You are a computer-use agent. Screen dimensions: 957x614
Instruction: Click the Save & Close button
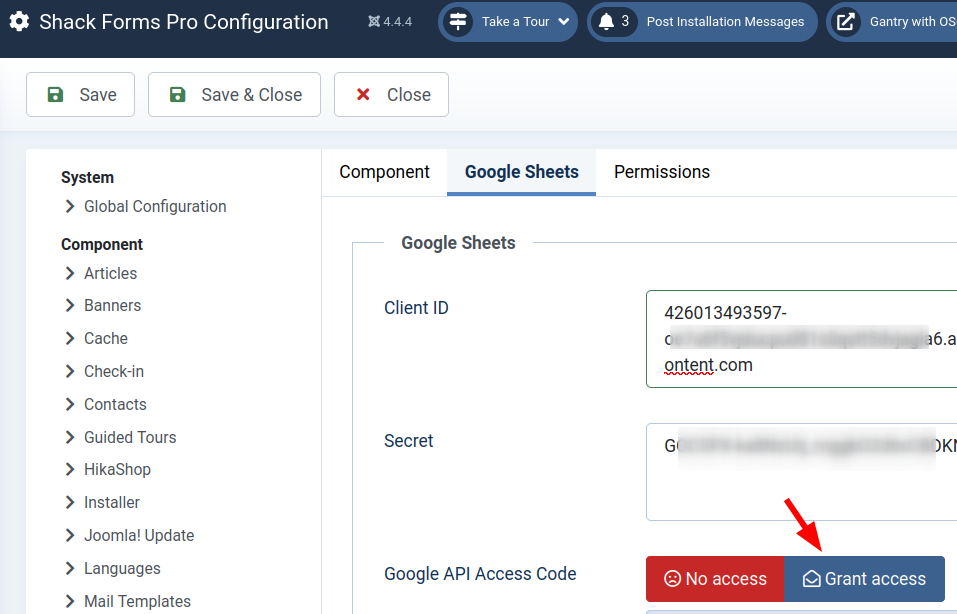(234, 95)
